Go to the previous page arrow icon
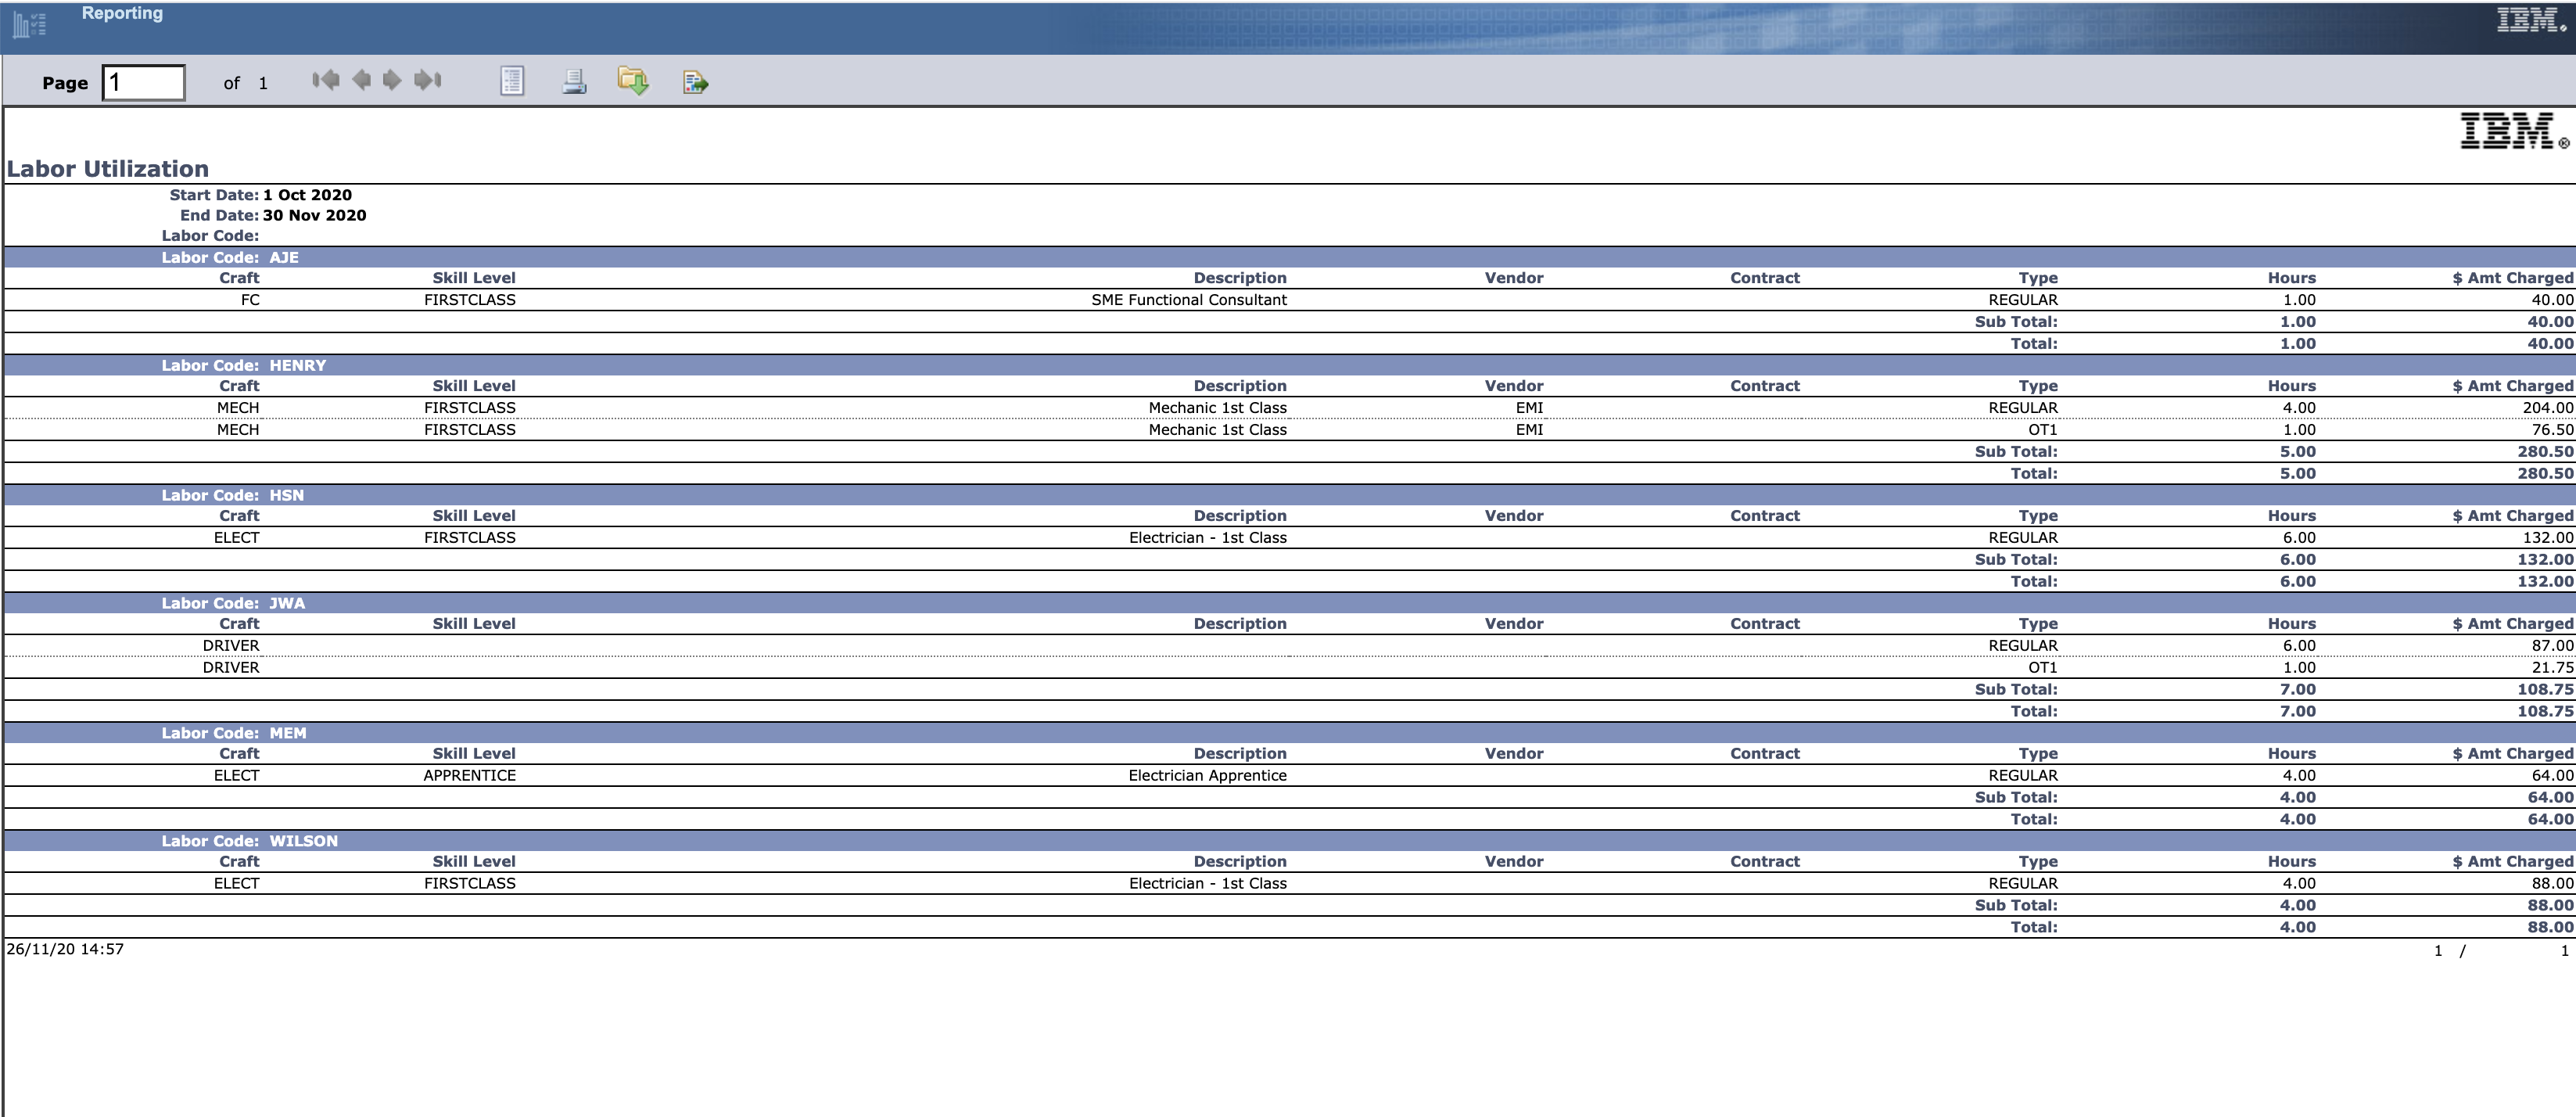 click(x=360, y=81)
